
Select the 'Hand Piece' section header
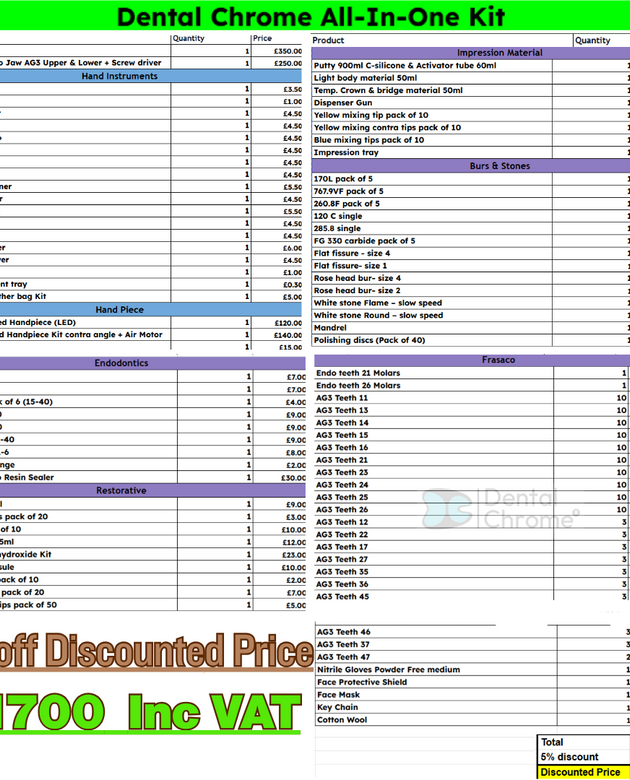coord(119,310)
